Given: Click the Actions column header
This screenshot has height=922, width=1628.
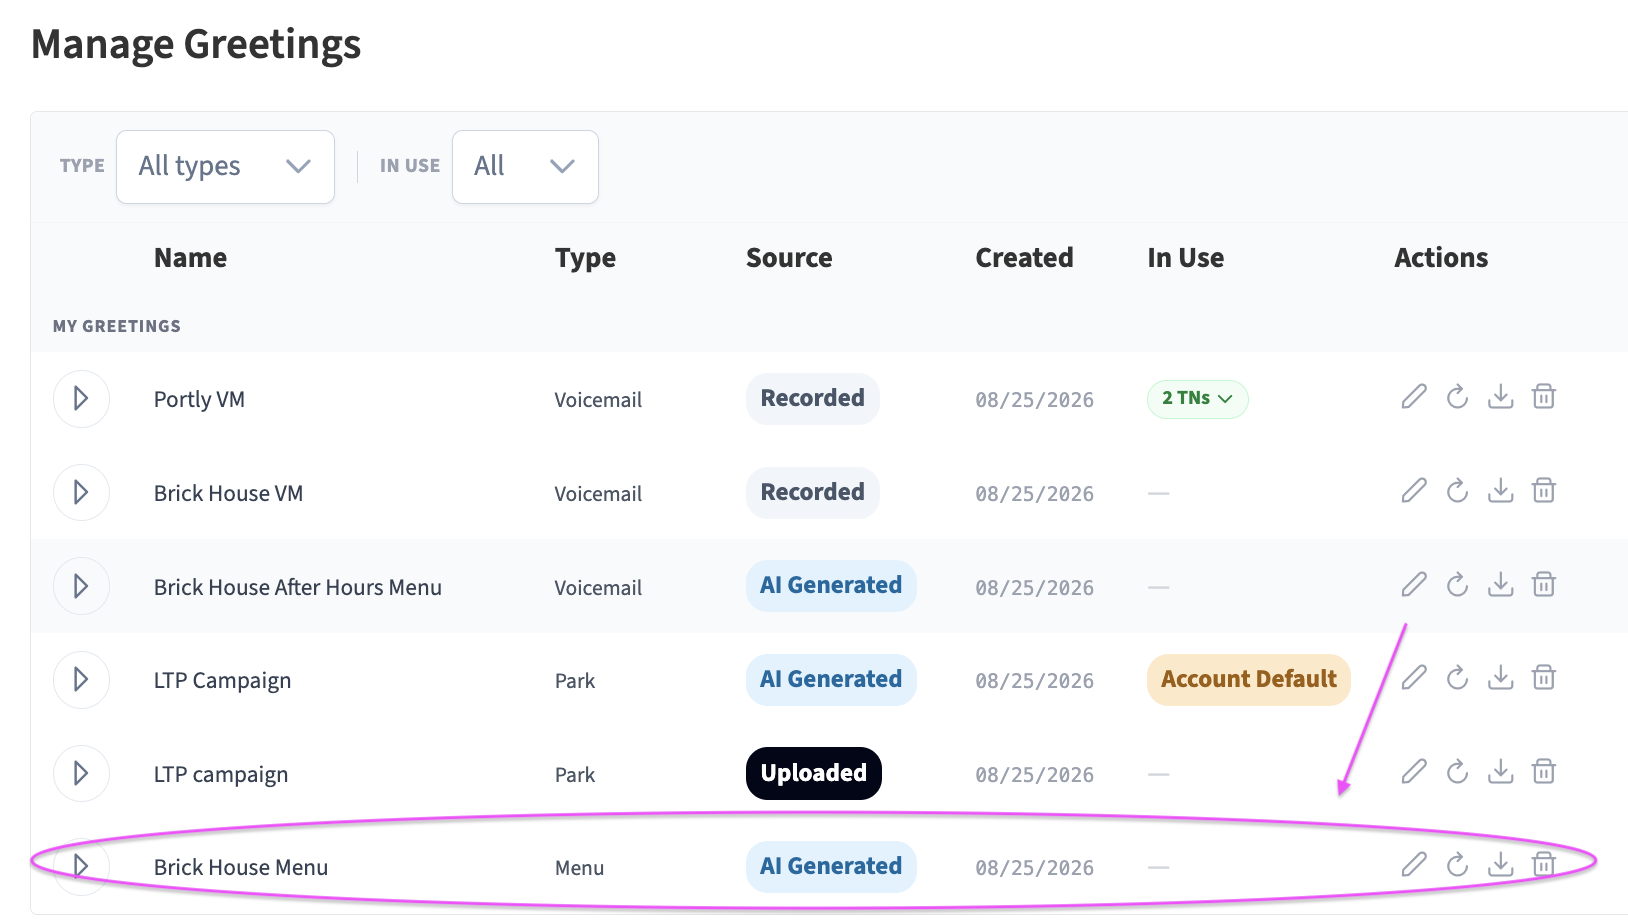Looking at the screenshot, I should click(x=1441, y=258).
